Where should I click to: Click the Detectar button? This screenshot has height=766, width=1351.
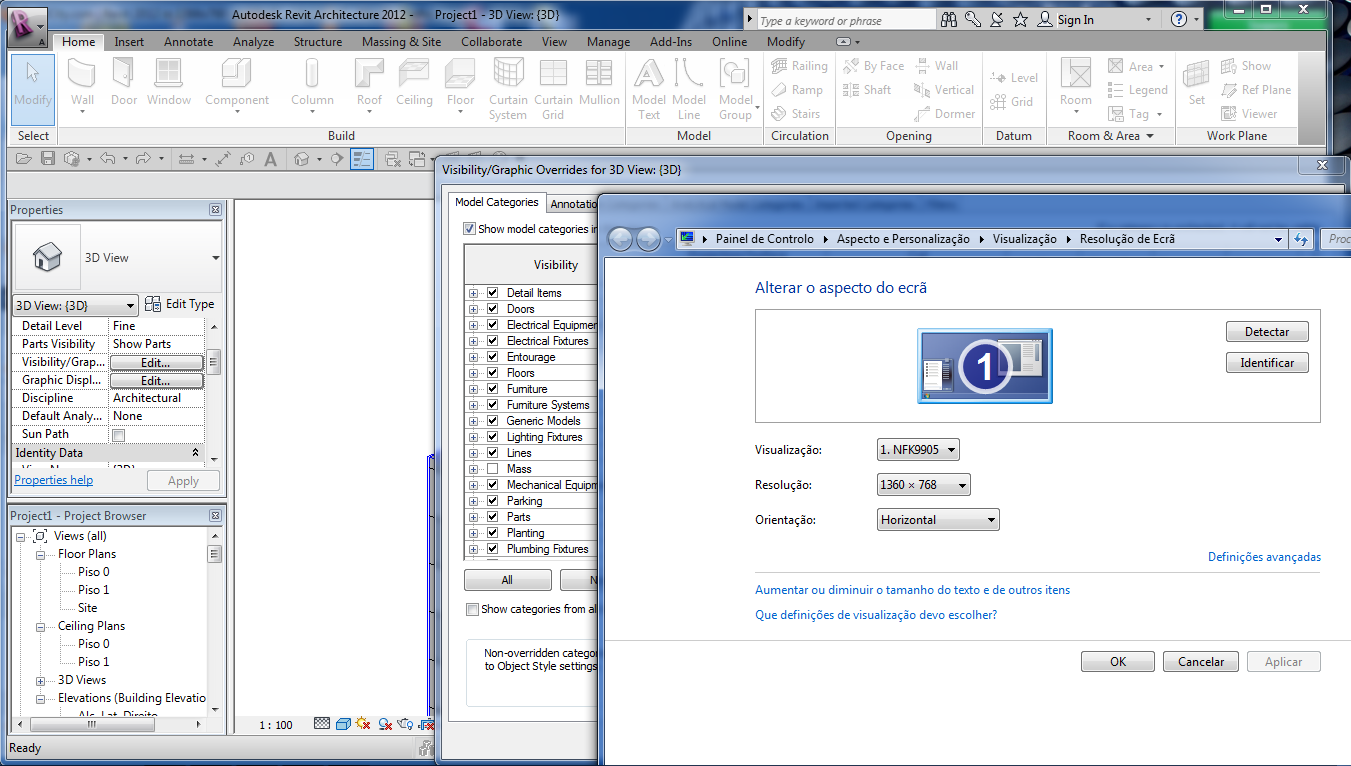coord(1267,332)
